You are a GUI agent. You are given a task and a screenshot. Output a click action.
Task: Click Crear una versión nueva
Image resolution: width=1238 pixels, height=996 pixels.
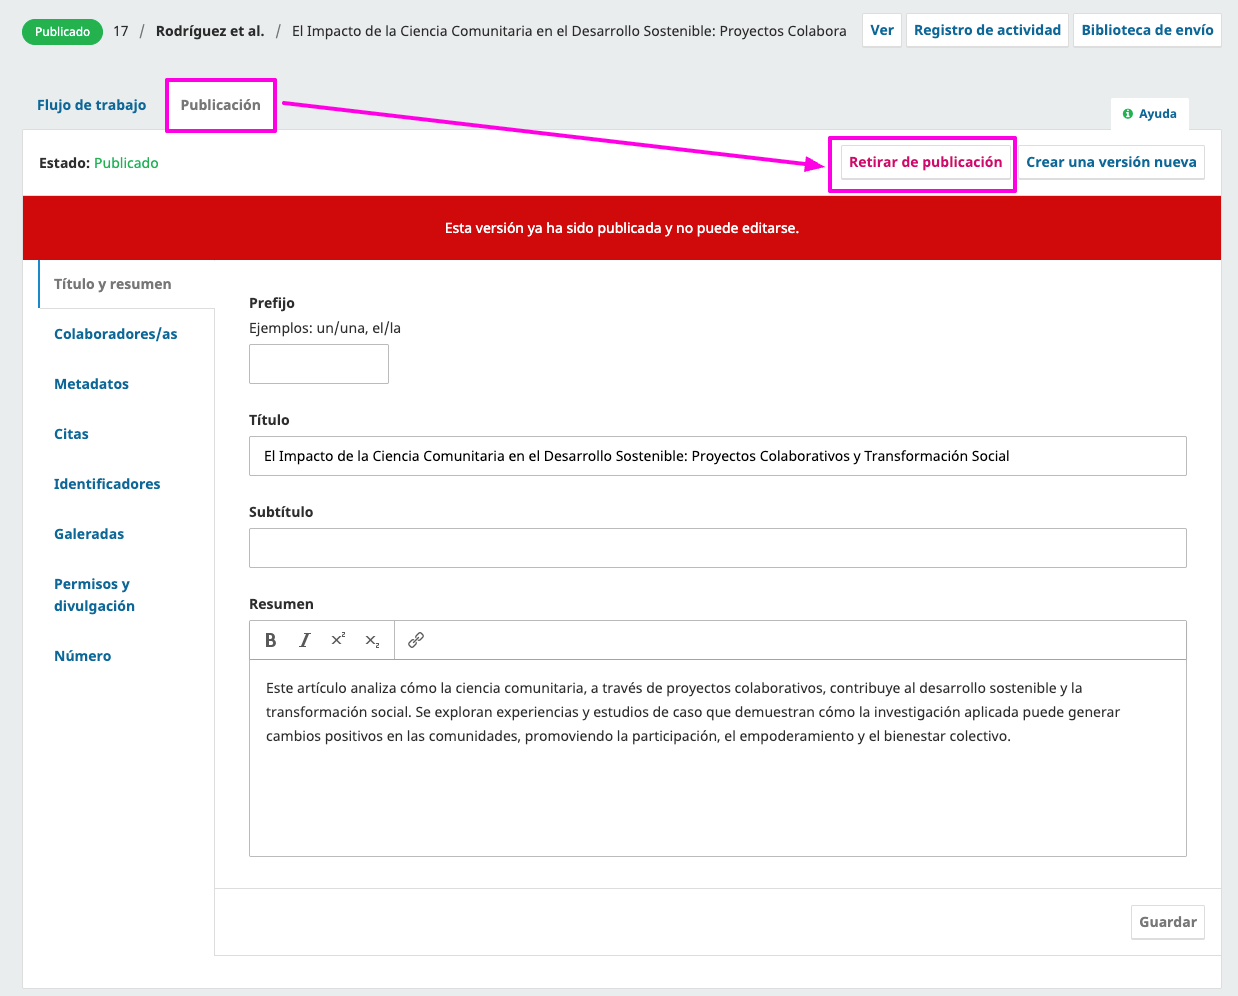pos(1111,162)
